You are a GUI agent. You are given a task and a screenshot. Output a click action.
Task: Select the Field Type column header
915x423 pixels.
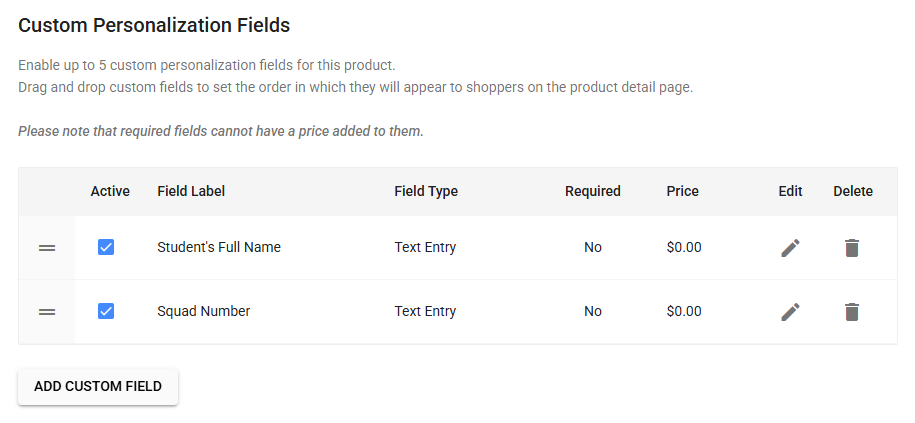click(426, 191)
